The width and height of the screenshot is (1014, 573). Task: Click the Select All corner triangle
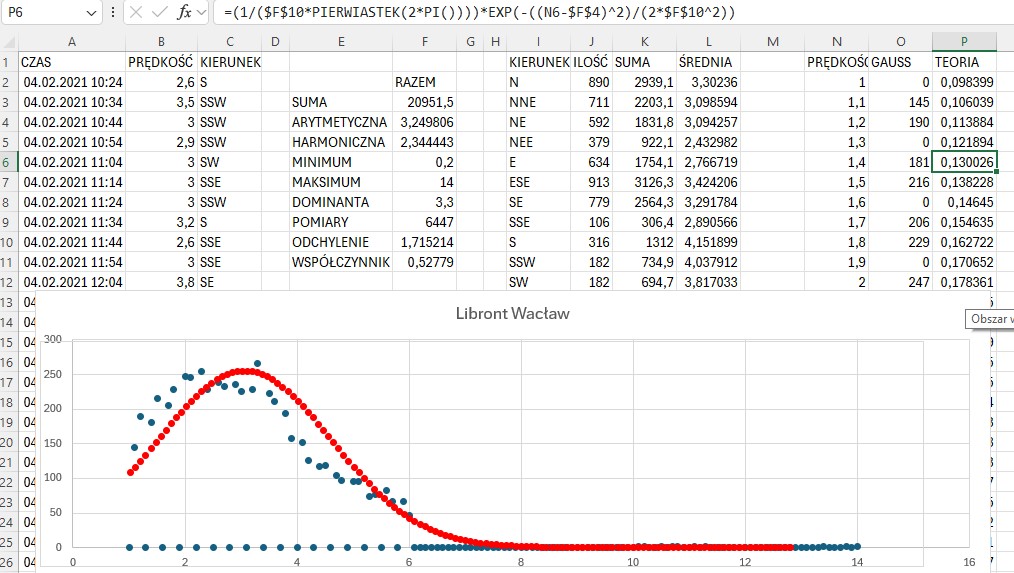pyautogui.click(x=9, y=42)
